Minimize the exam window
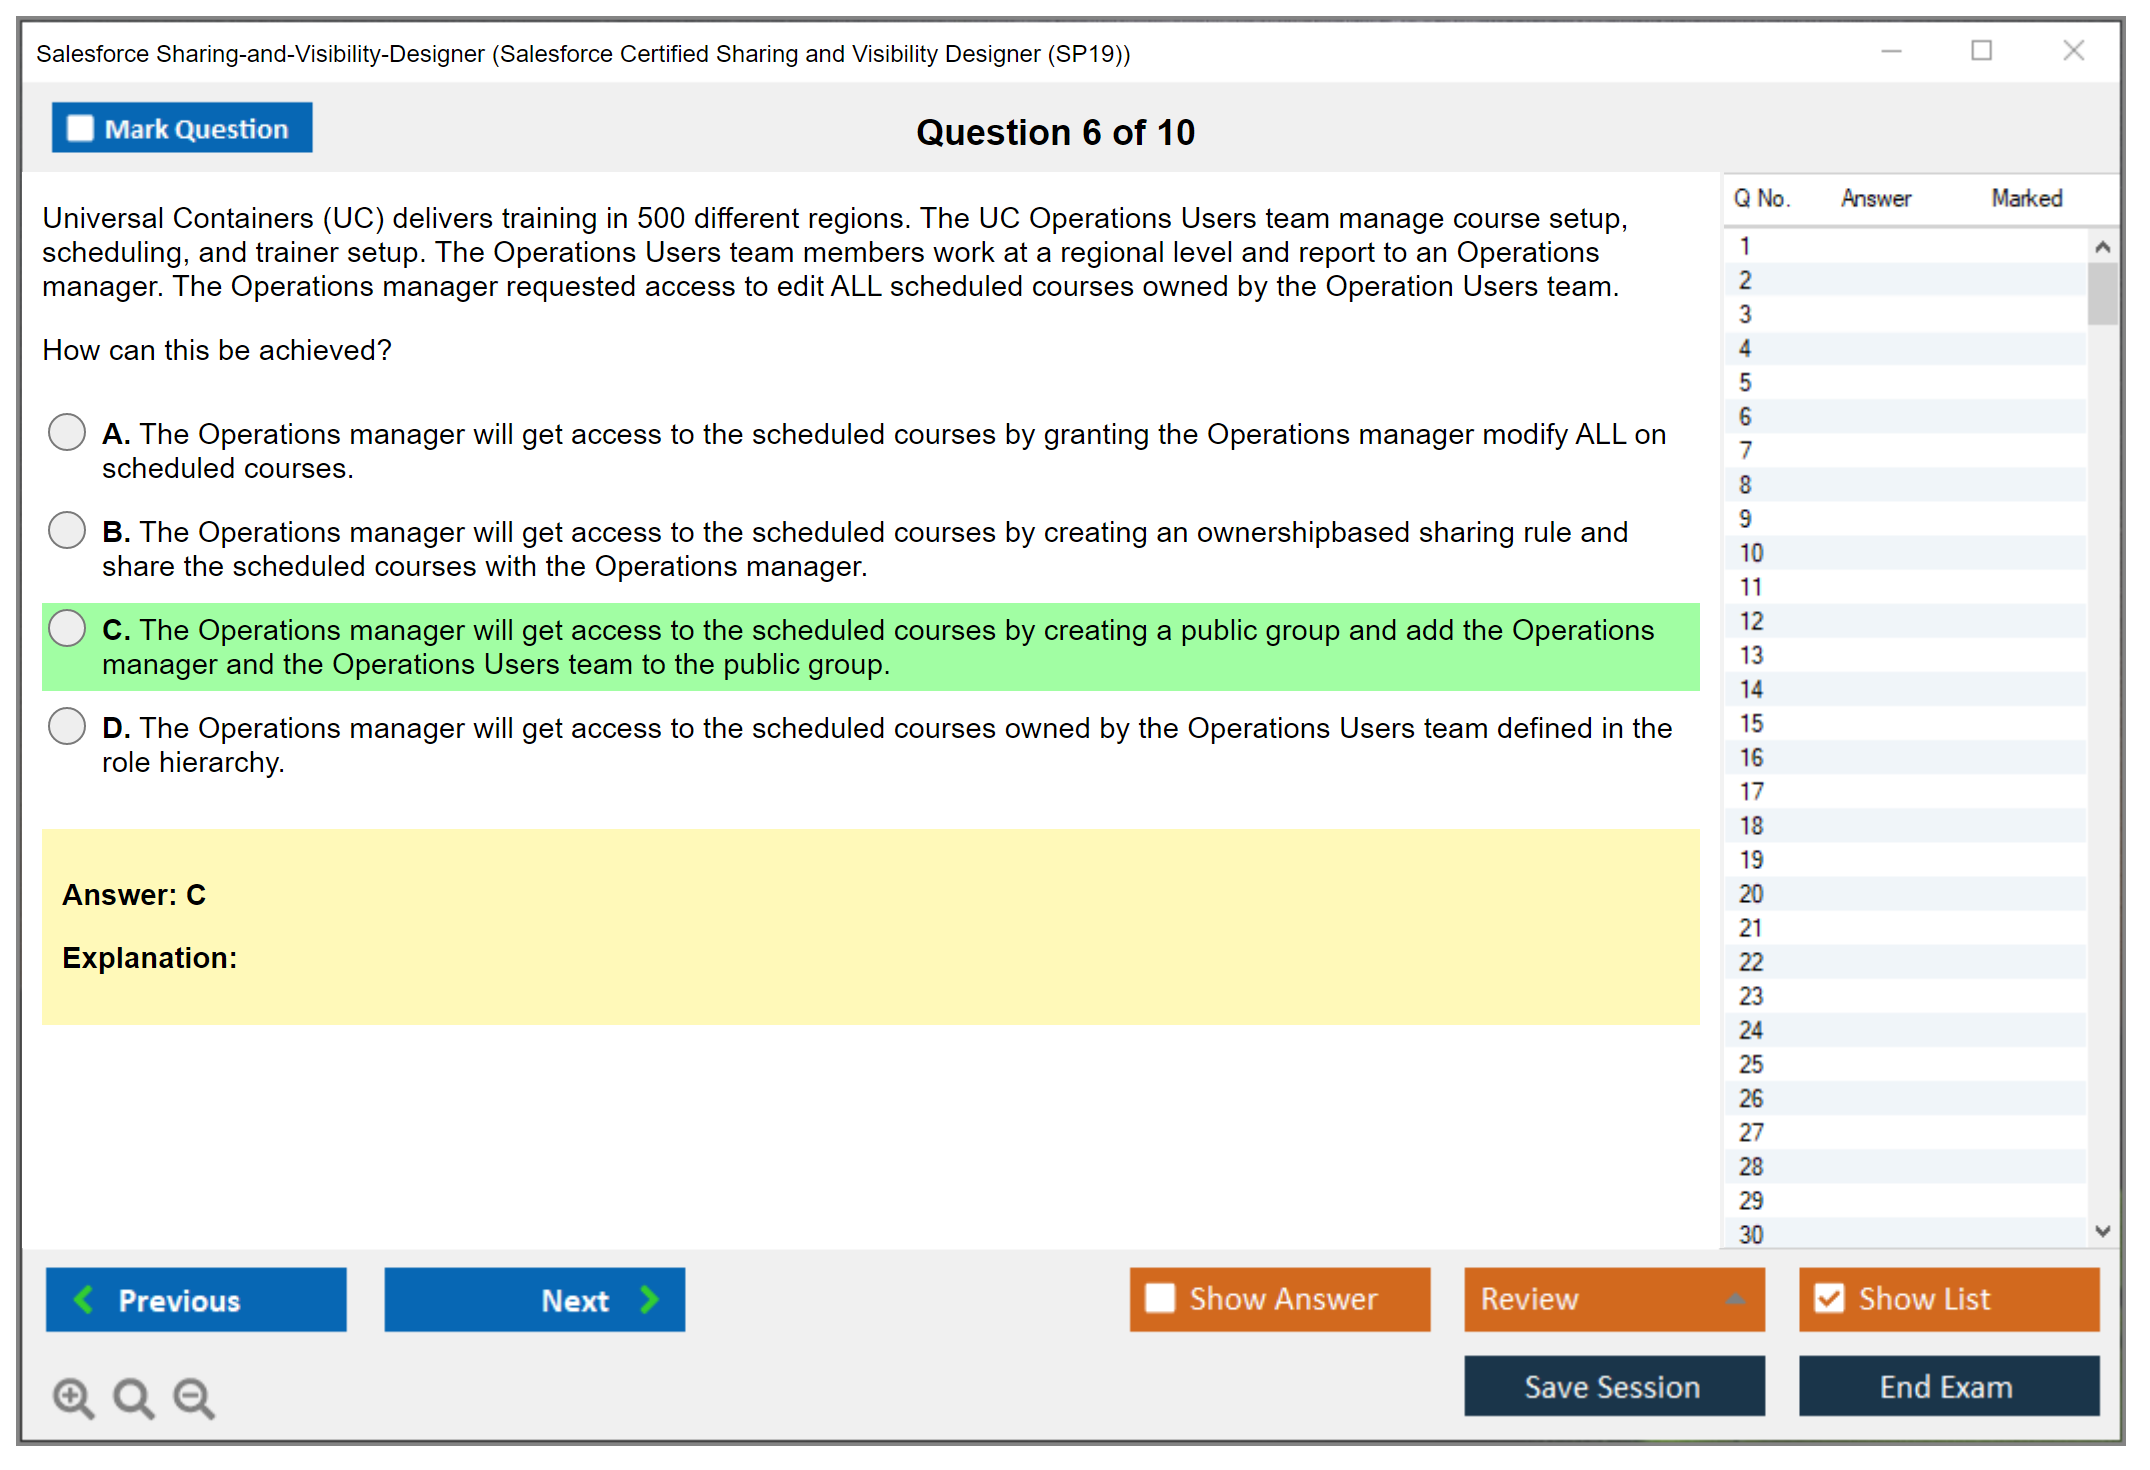 click(1891, 51)
